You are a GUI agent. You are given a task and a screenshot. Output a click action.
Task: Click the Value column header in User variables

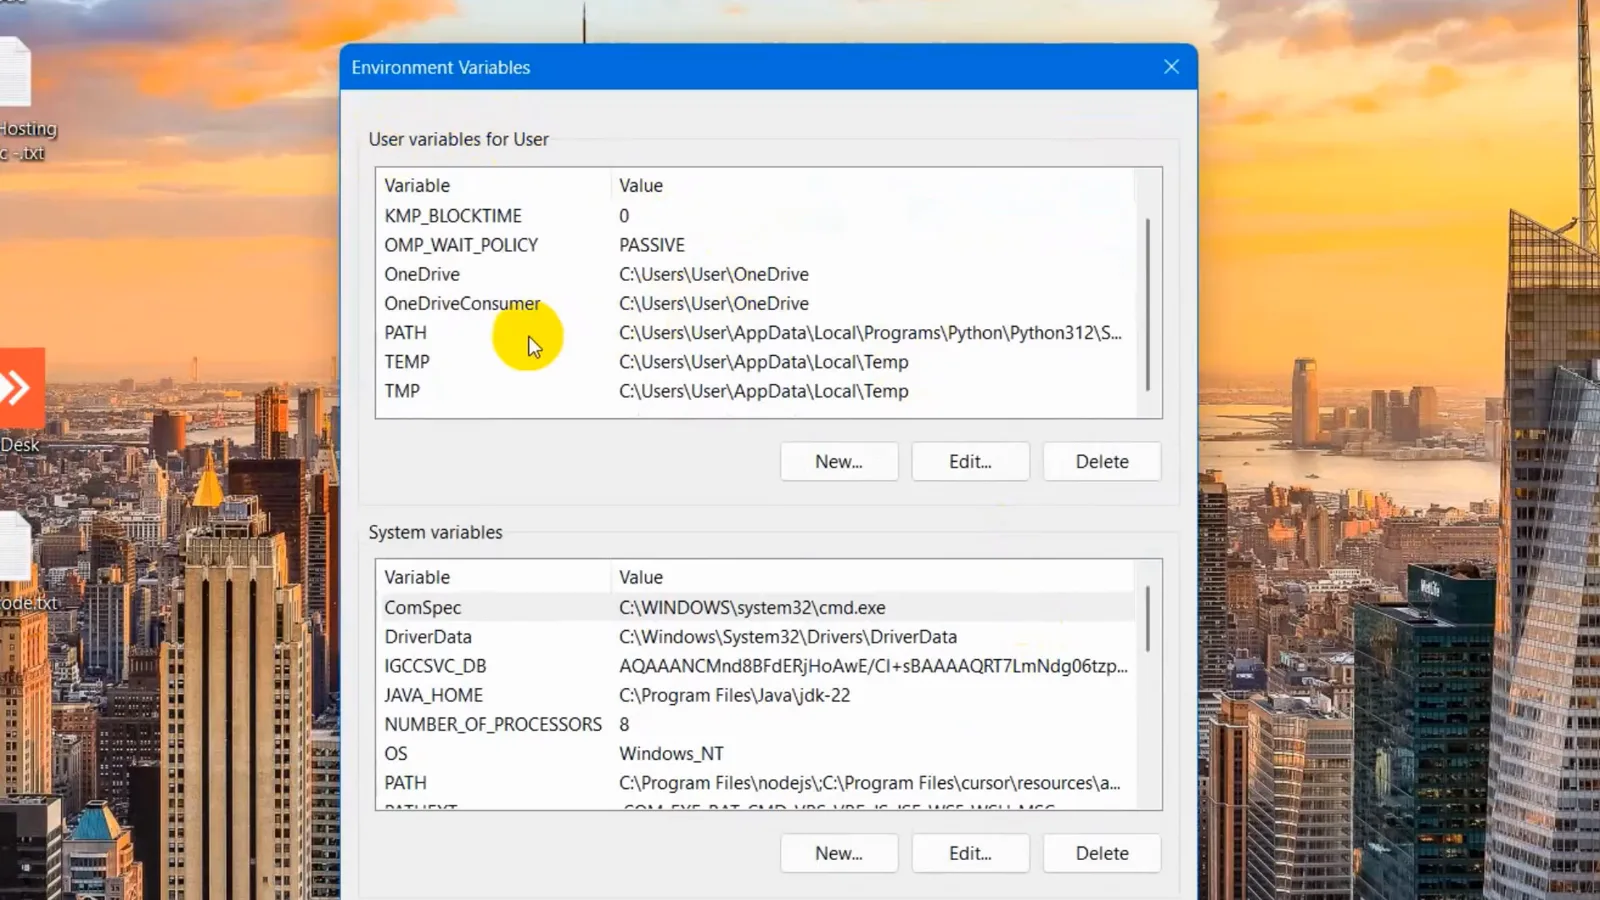pyautogui.click(x=873, y=186)
